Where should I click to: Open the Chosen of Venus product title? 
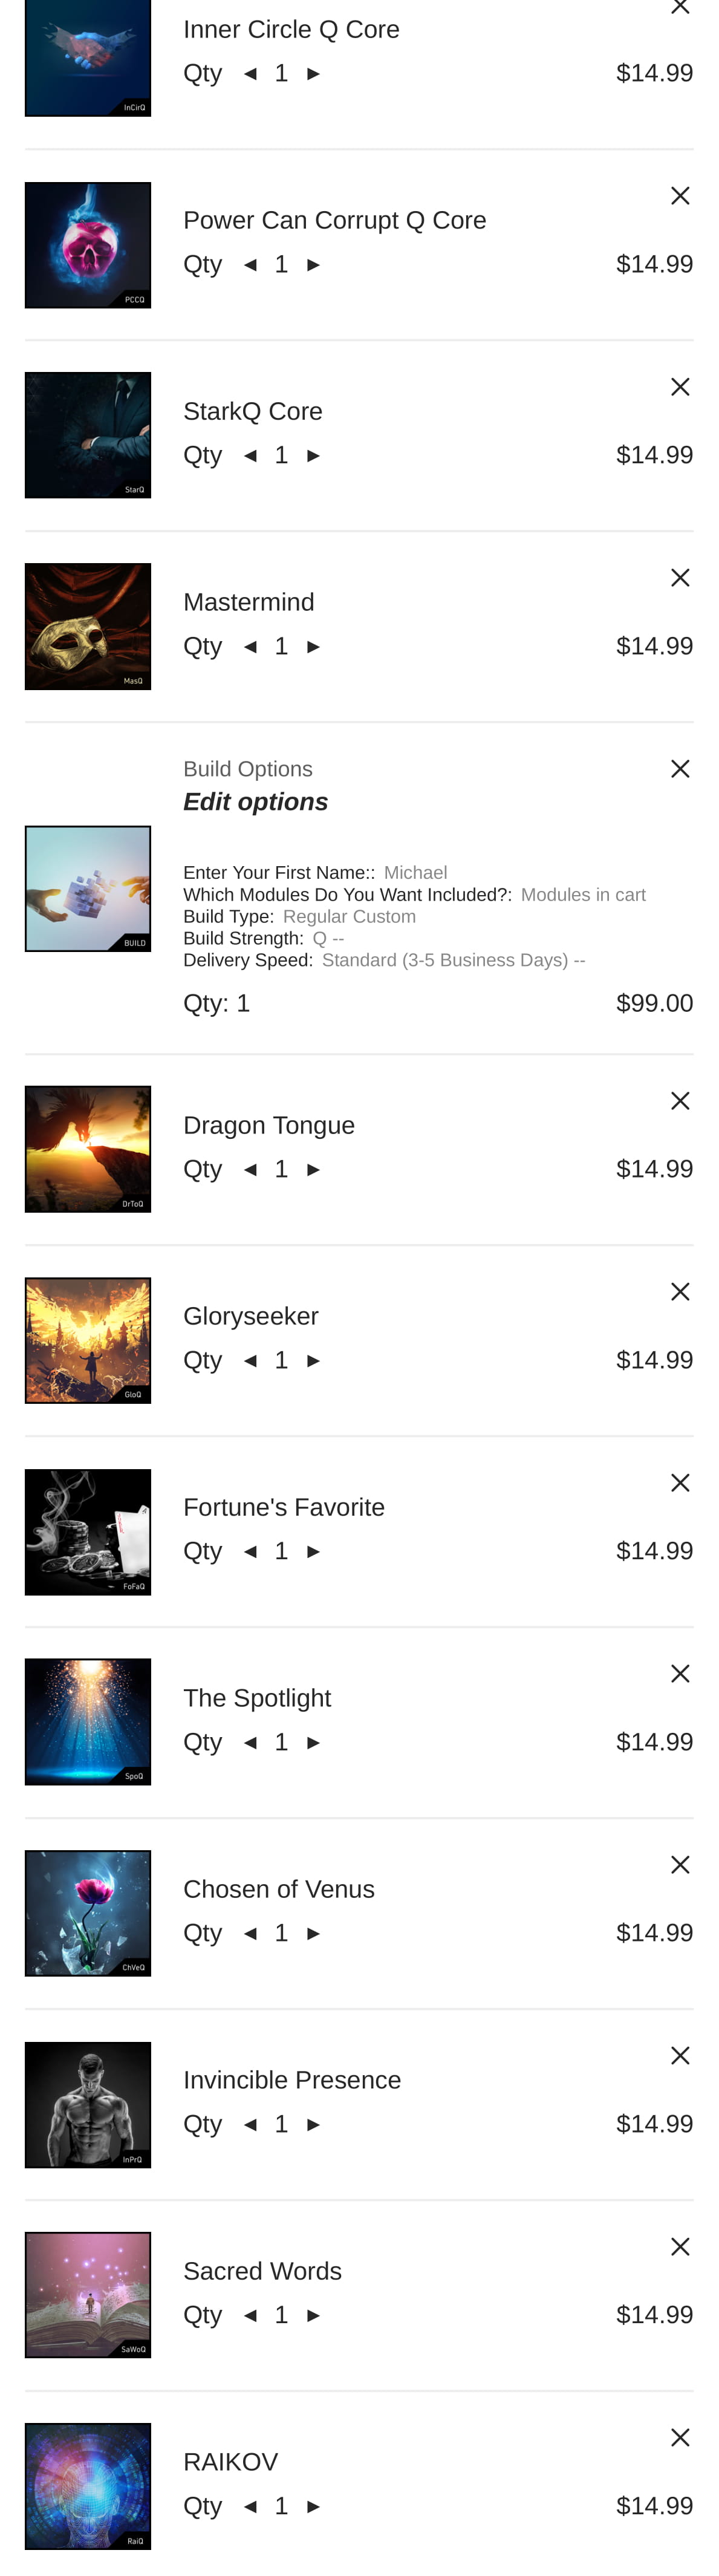click(279, 1889)
